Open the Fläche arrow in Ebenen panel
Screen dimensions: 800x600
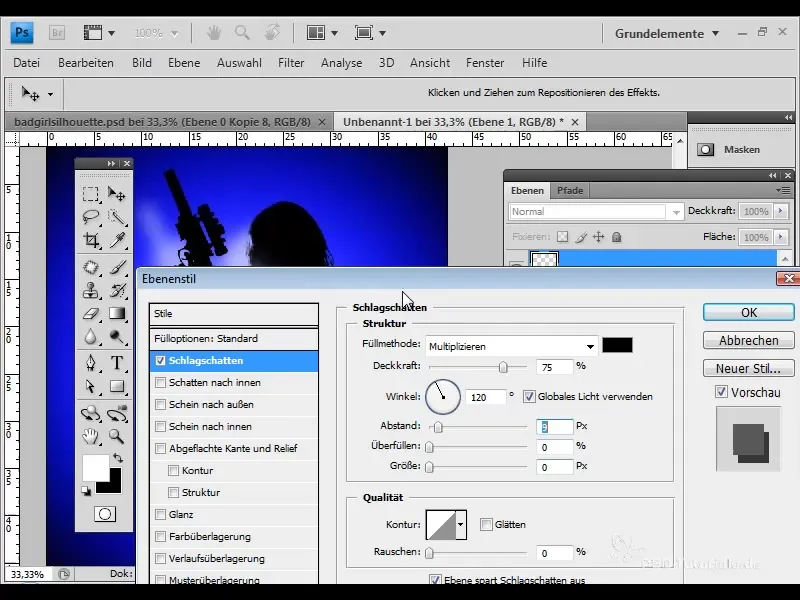point(780,237)
